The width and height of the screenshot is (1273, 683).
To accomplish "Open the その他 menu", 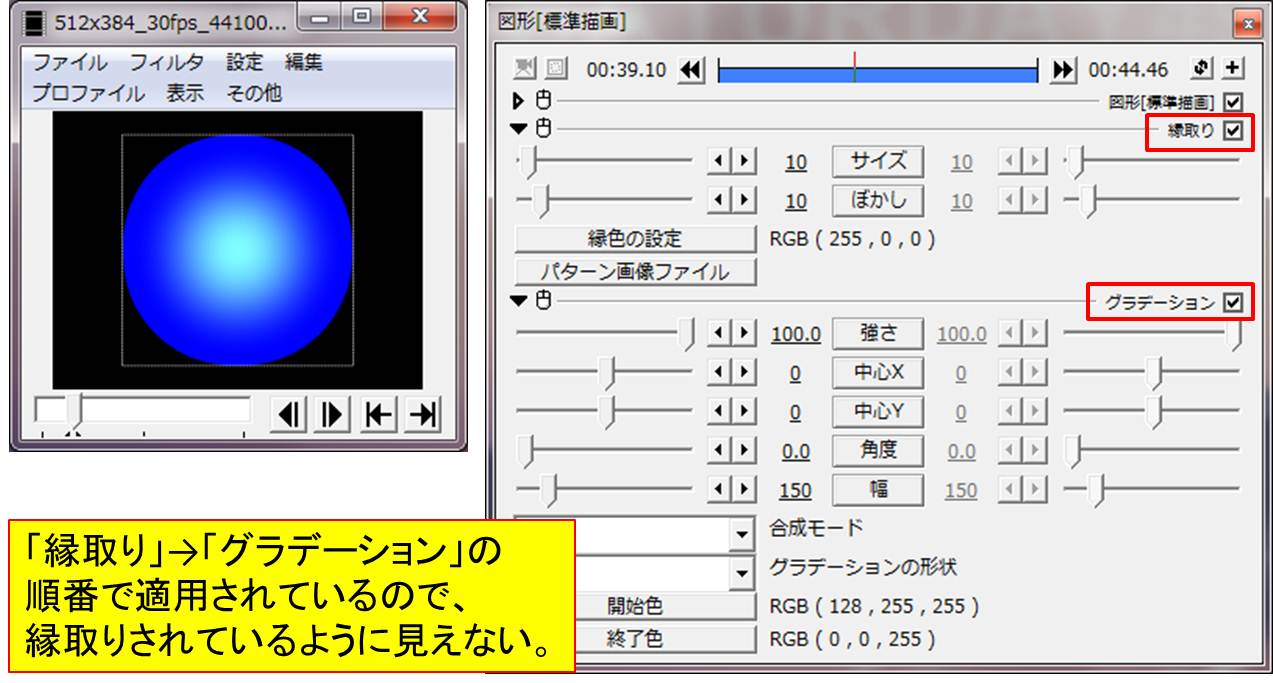I will [254, 93].
